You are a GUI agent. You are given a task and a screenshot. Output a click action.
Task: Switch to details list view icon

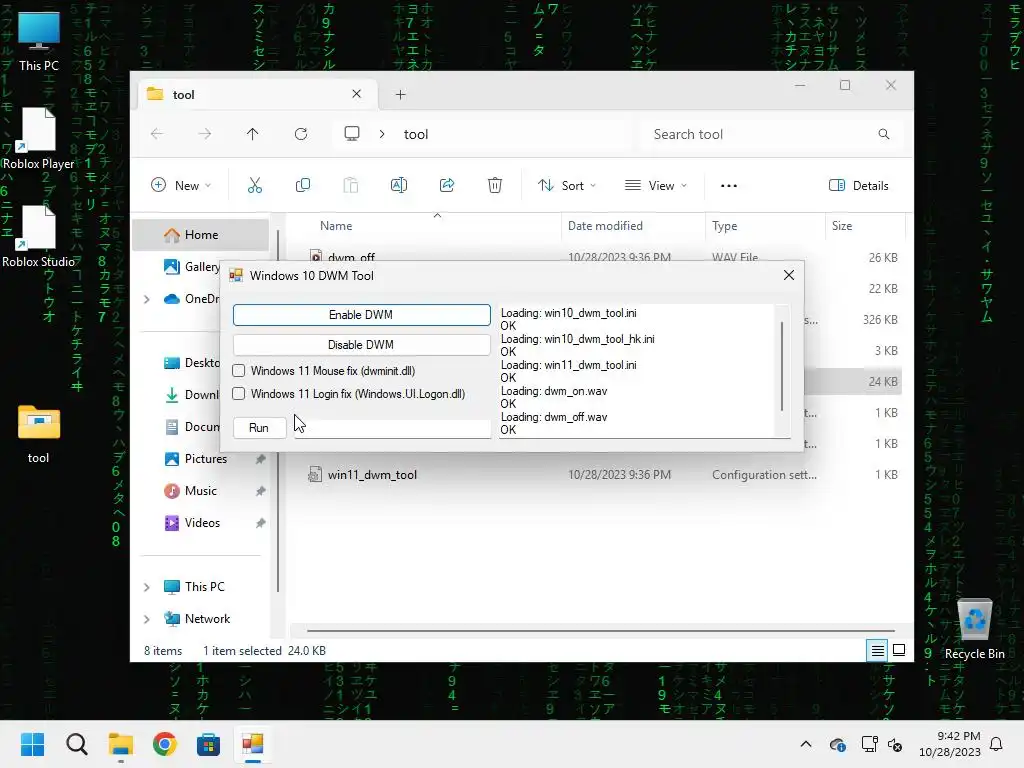tap(878, 650)
